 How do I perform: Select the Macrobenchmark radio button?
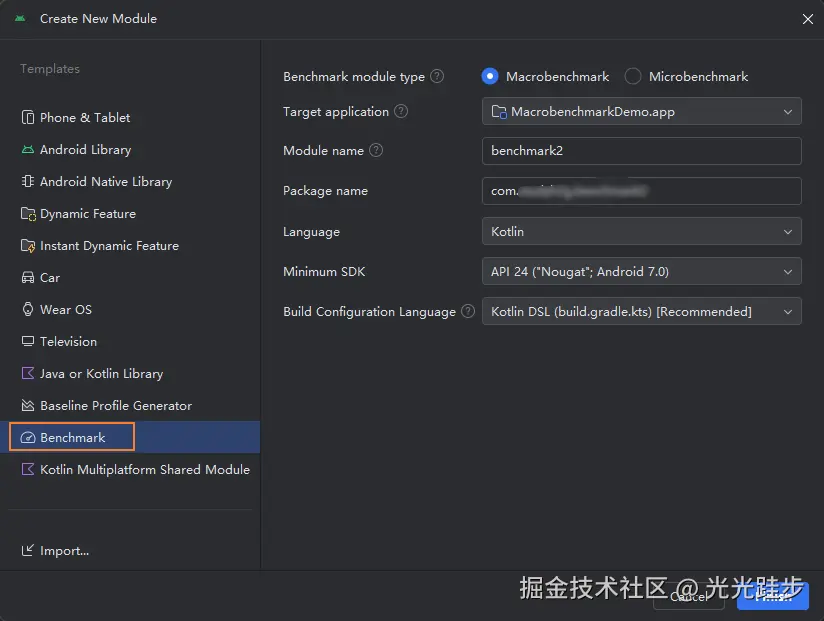pos(490,76)
